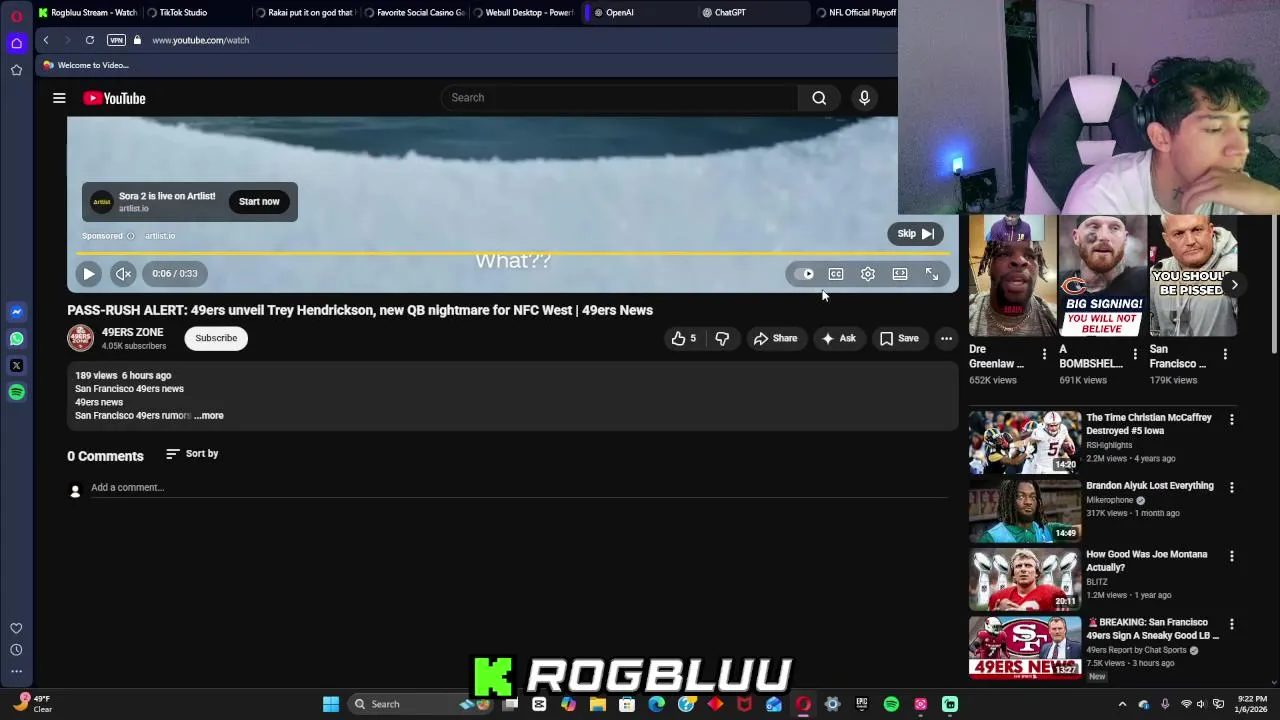Open the How Good Was Joe Montana thumbnail
1280x720 pixels.
[x=1025, y=578]
